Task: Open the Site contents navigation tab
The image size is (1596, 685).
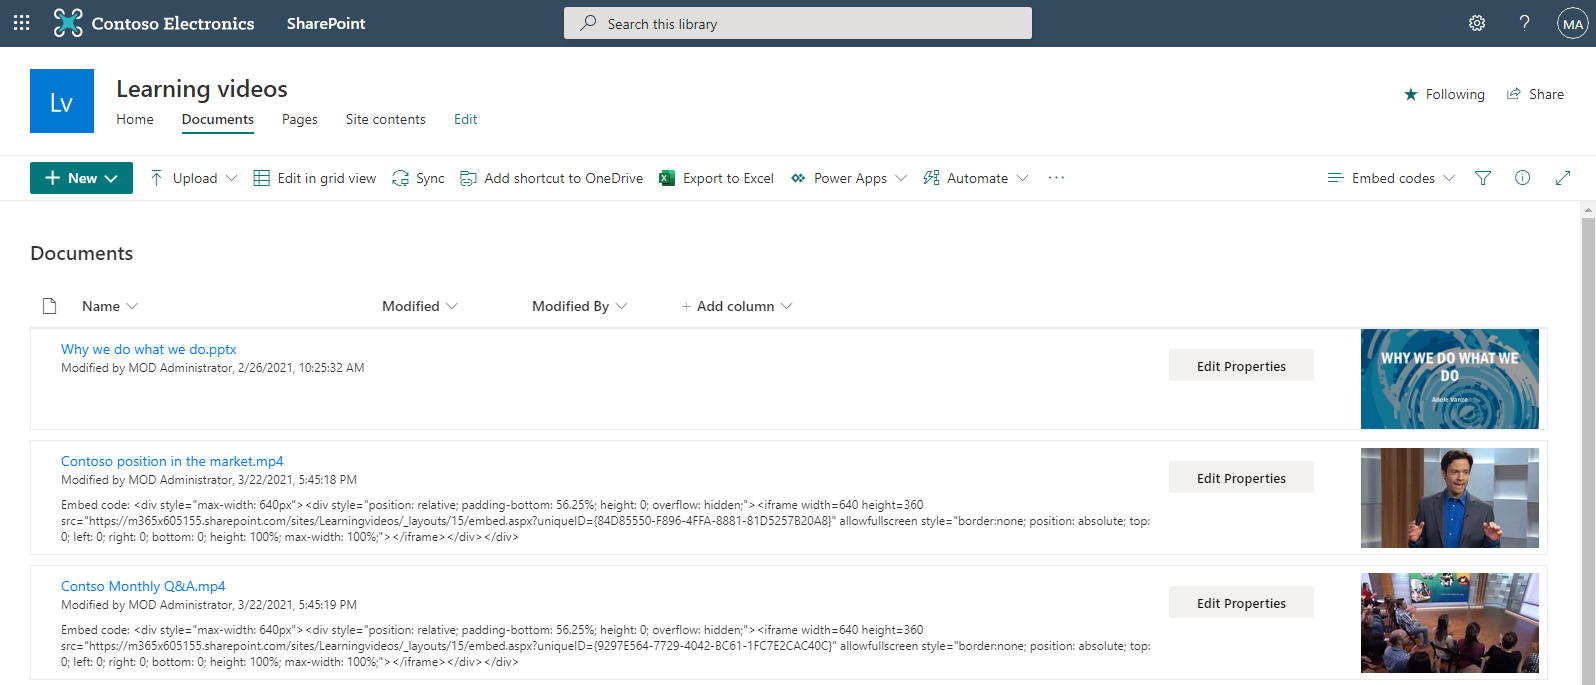Action: pos(386,119)
